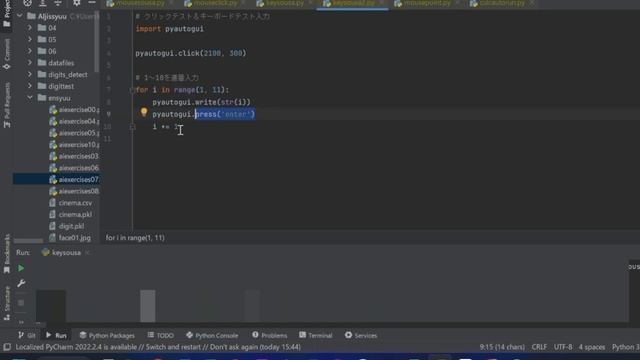The height and width of the screenshot is (360, 640).
Task: Open aiexercises08 file in project tree
Action: click(x=74, y=191)
